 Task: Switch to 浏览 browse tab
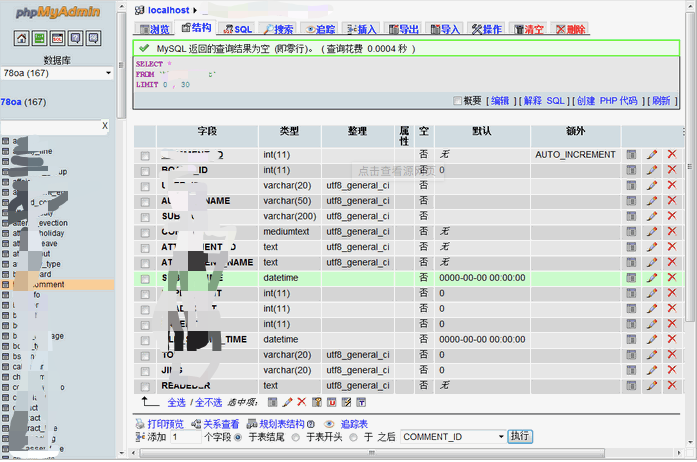pyautogui.click(x=154, y=29)
